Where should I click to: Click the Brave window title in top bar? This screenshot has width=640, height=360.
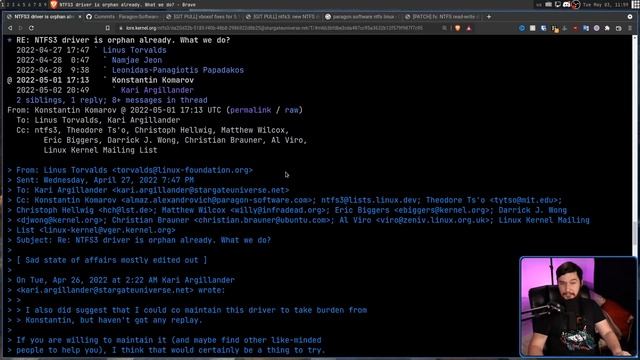127,4
